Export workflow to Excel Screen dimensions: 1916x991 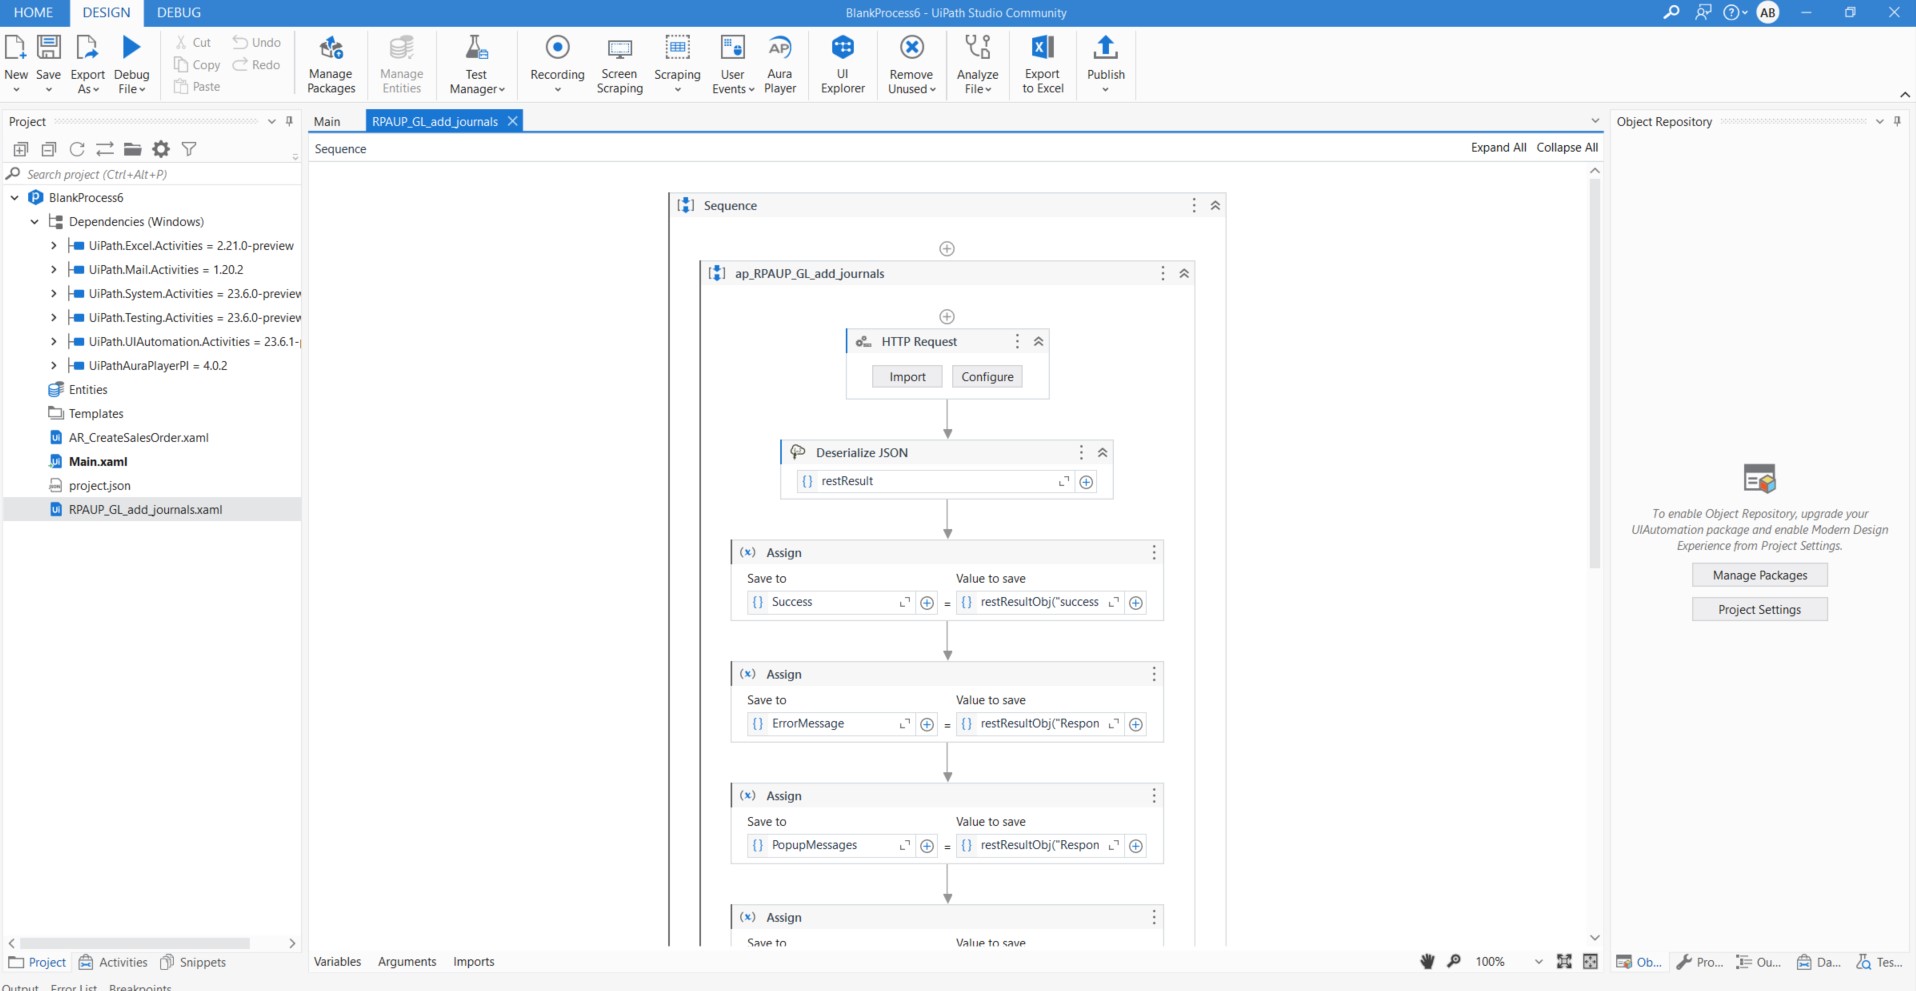(1043, 65)
